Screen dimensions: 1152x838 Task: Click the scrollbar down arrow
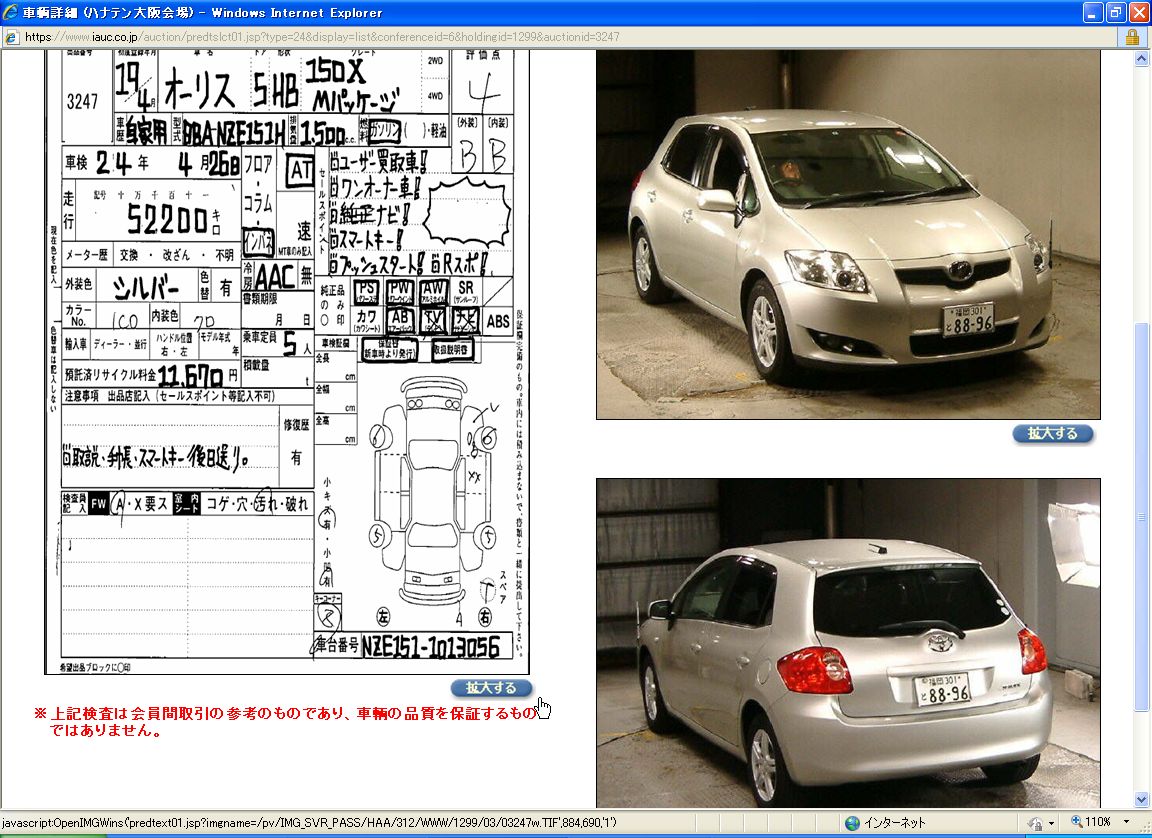pos(1142,799)
